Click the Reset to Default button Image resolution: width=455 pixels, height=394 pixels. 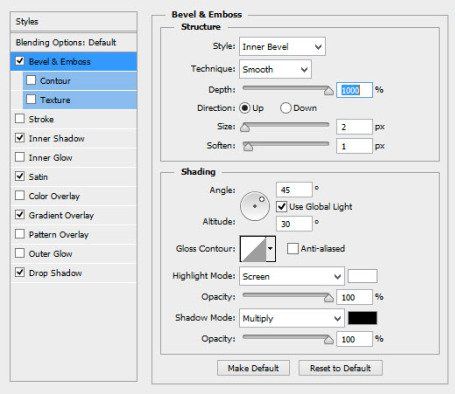340,368
